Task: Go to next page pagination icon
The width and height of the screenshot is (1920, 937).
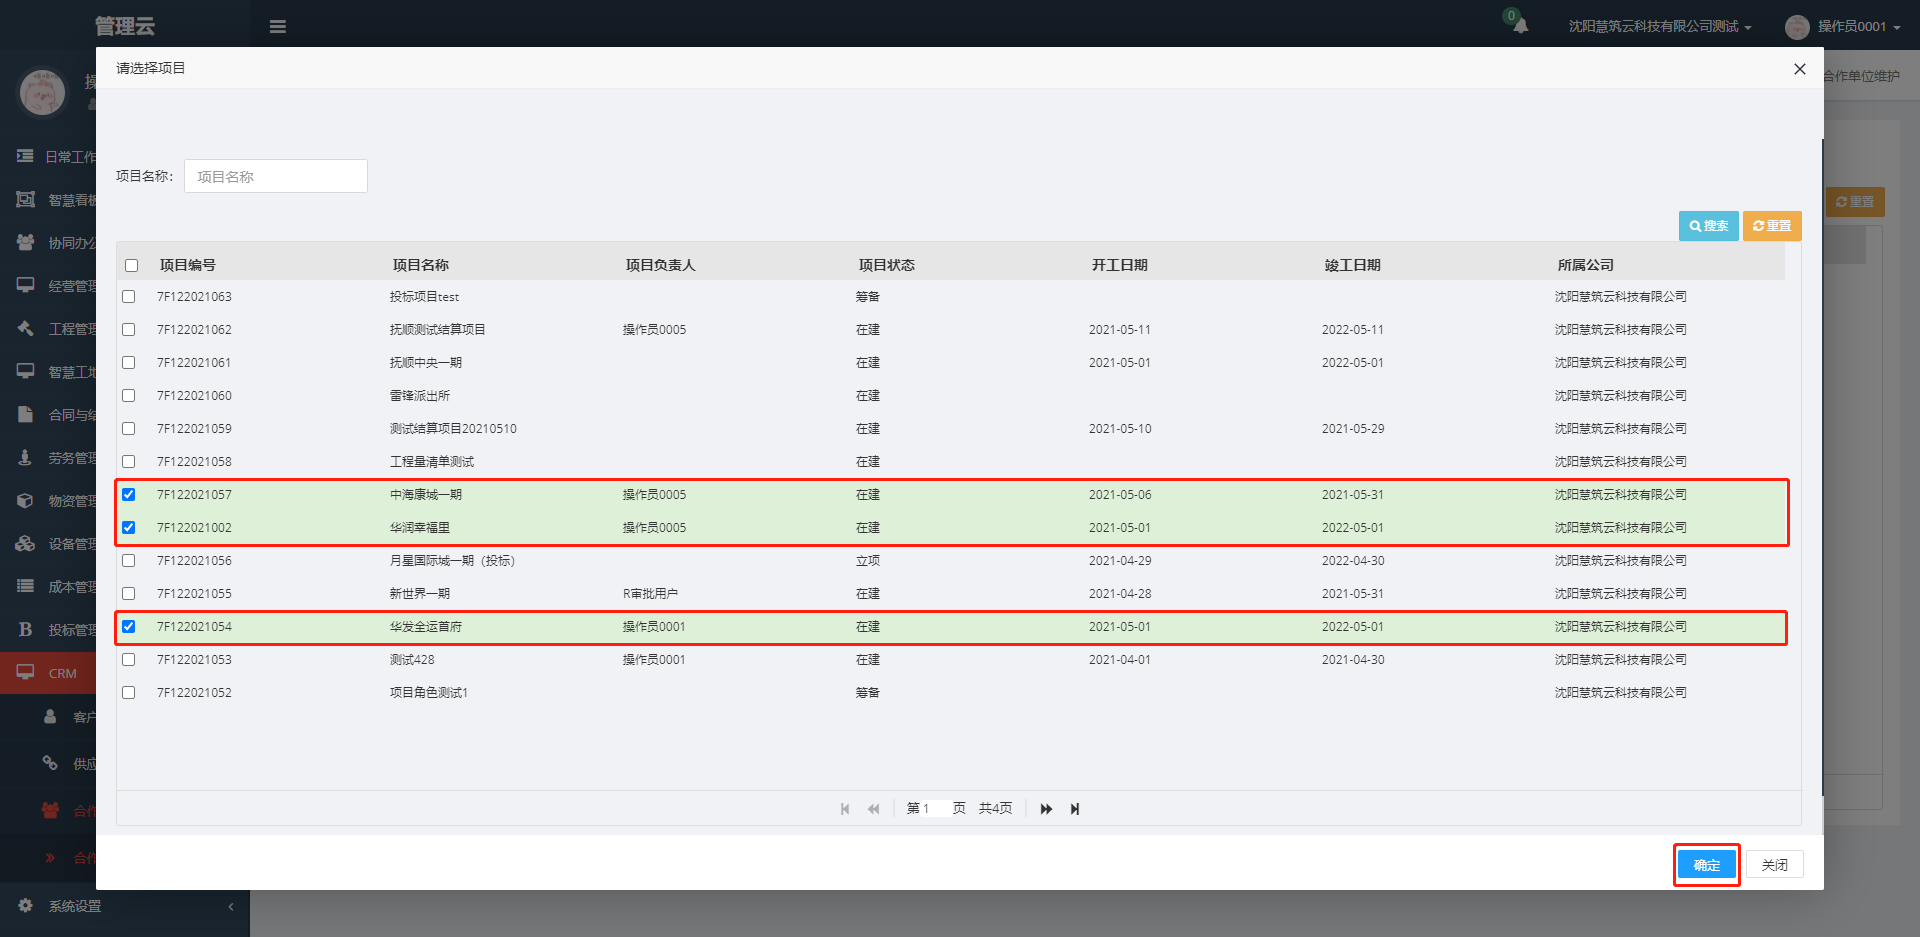Action: (1046, 809)
